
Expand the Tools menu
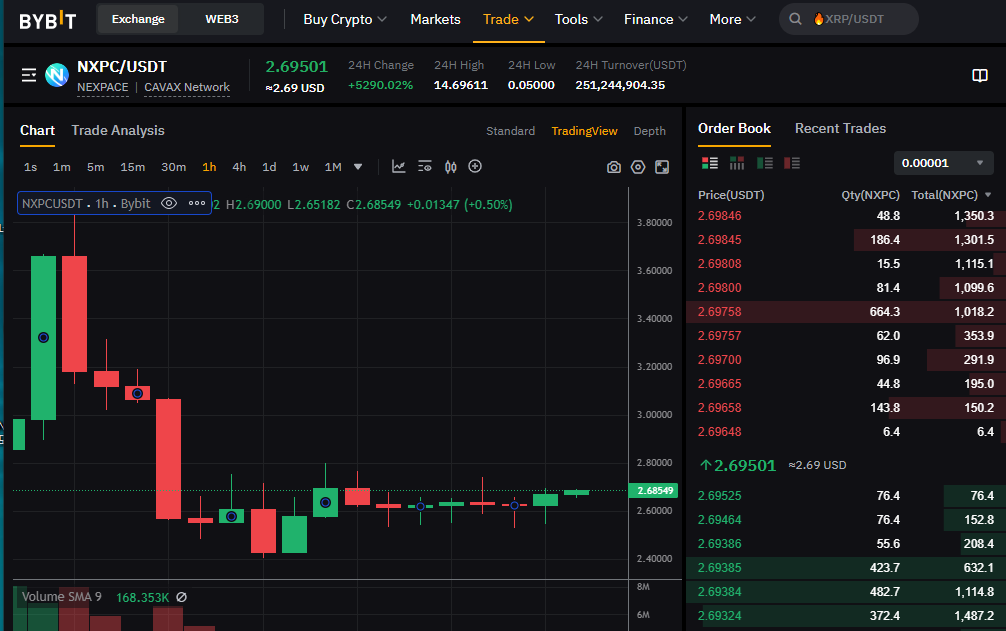tap(578, 19)
